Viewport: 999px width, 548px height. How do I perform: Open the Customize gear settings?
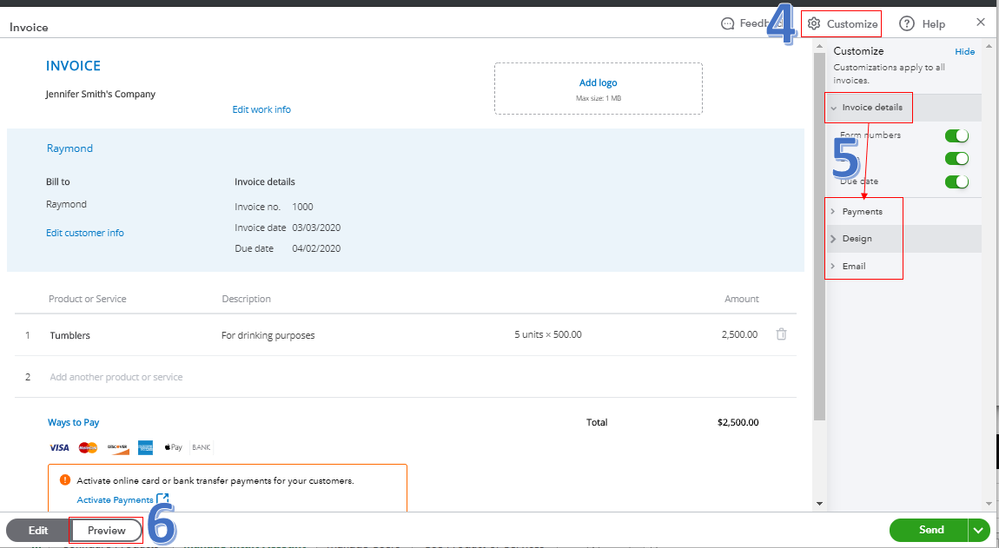pyautogui.click(x=842, y=24)
